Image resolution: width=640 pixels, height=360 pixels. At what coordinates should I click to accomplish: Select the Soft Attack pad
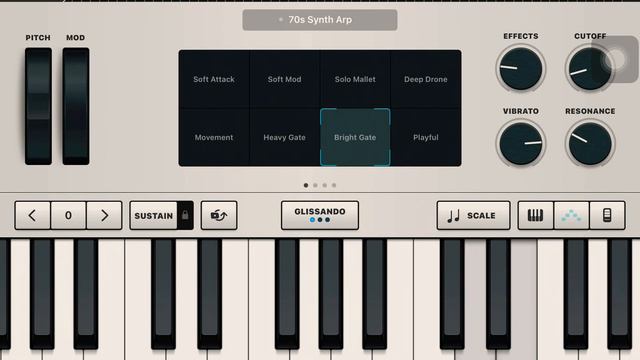point(214,79)
